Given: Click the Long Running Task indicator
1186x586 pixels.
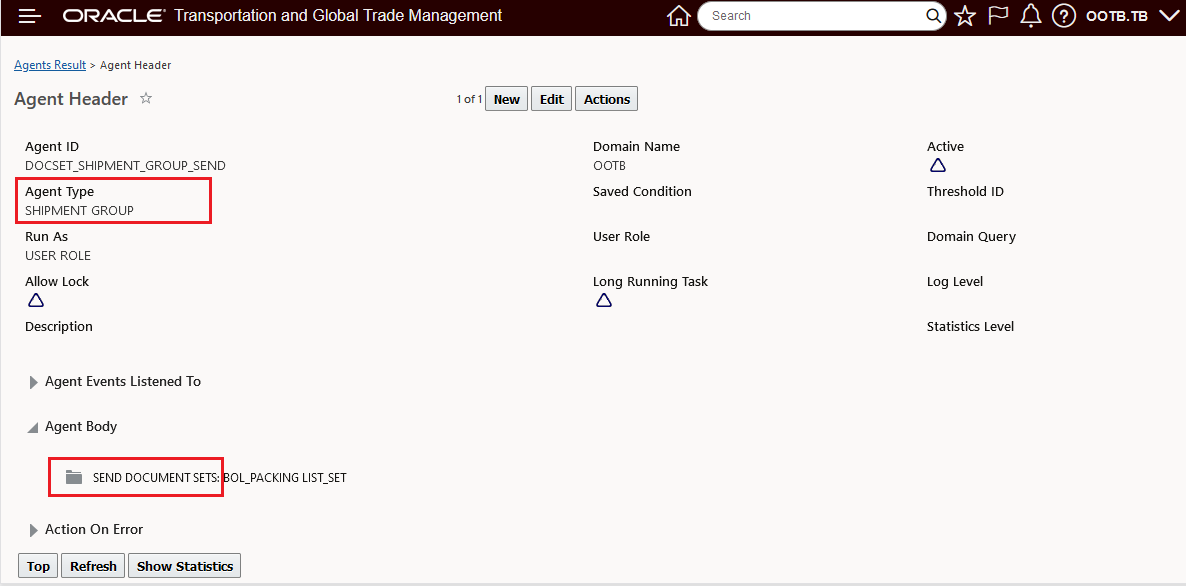Looking at the screenshot, I should point(604,300).
